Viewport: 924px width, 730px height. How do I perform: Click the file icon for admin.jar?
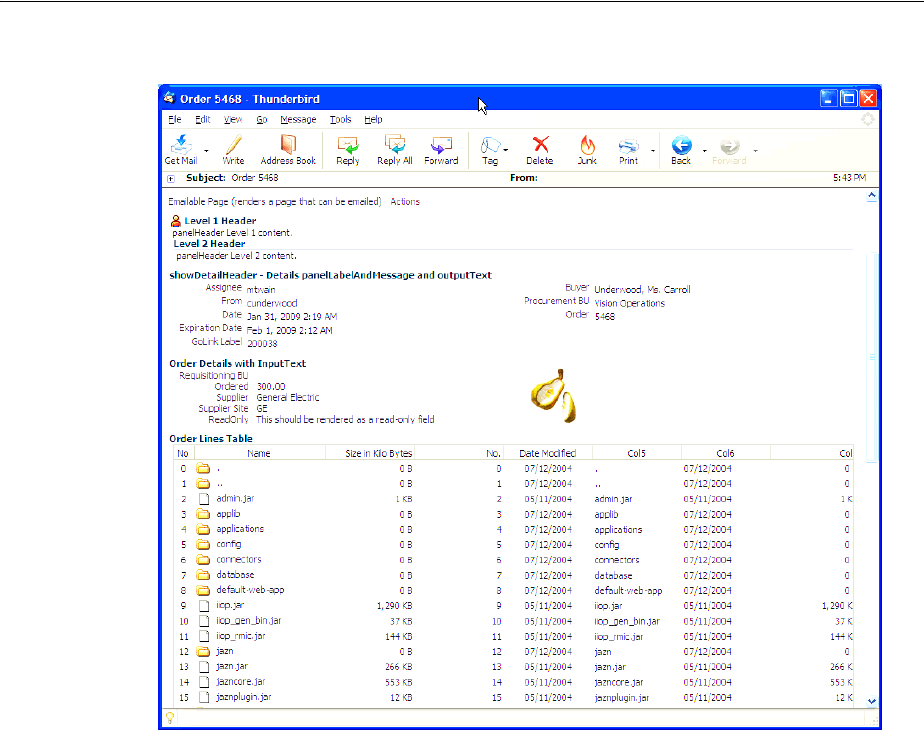point(204,499)
